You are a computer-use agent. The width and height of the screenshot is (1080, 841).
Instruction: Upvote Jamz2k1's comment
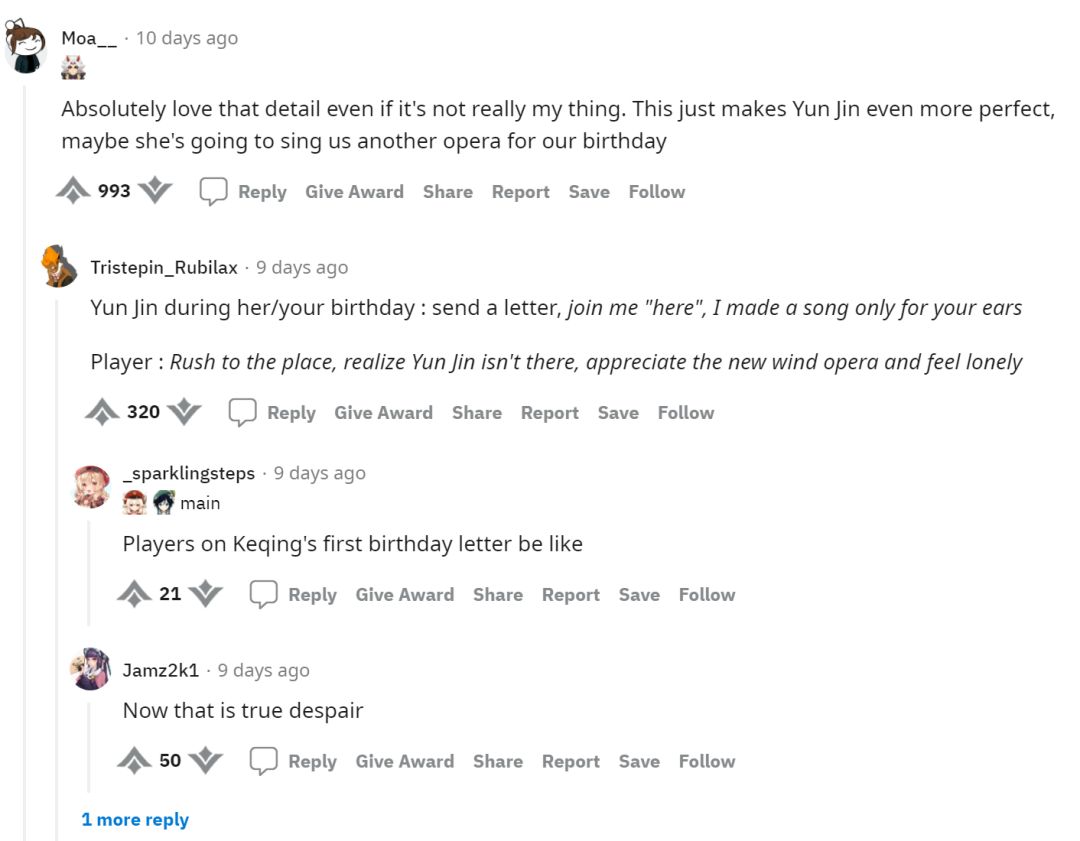[x=134, y=761]
